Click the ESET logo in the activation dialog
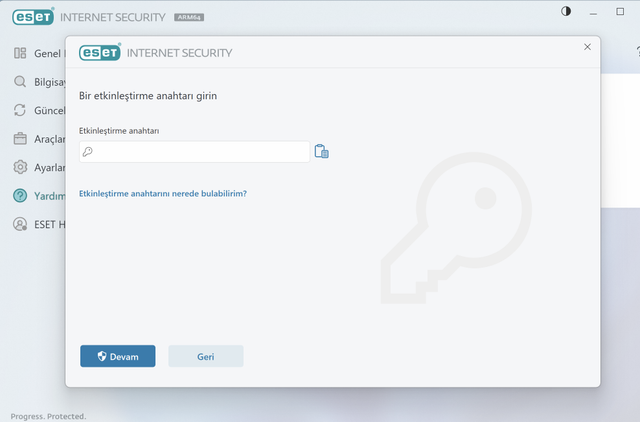 [100, 52]
